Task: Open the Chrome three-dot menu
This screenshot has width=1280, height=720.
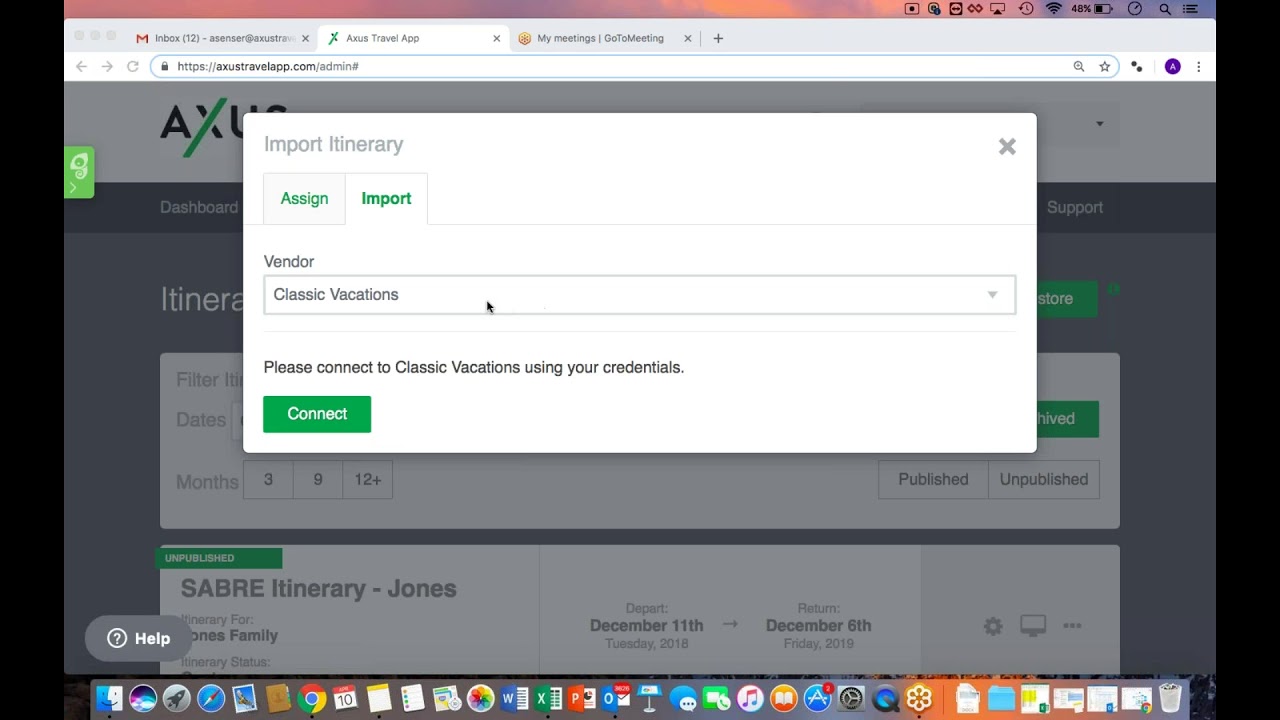Action: (x=1198, y=66)
